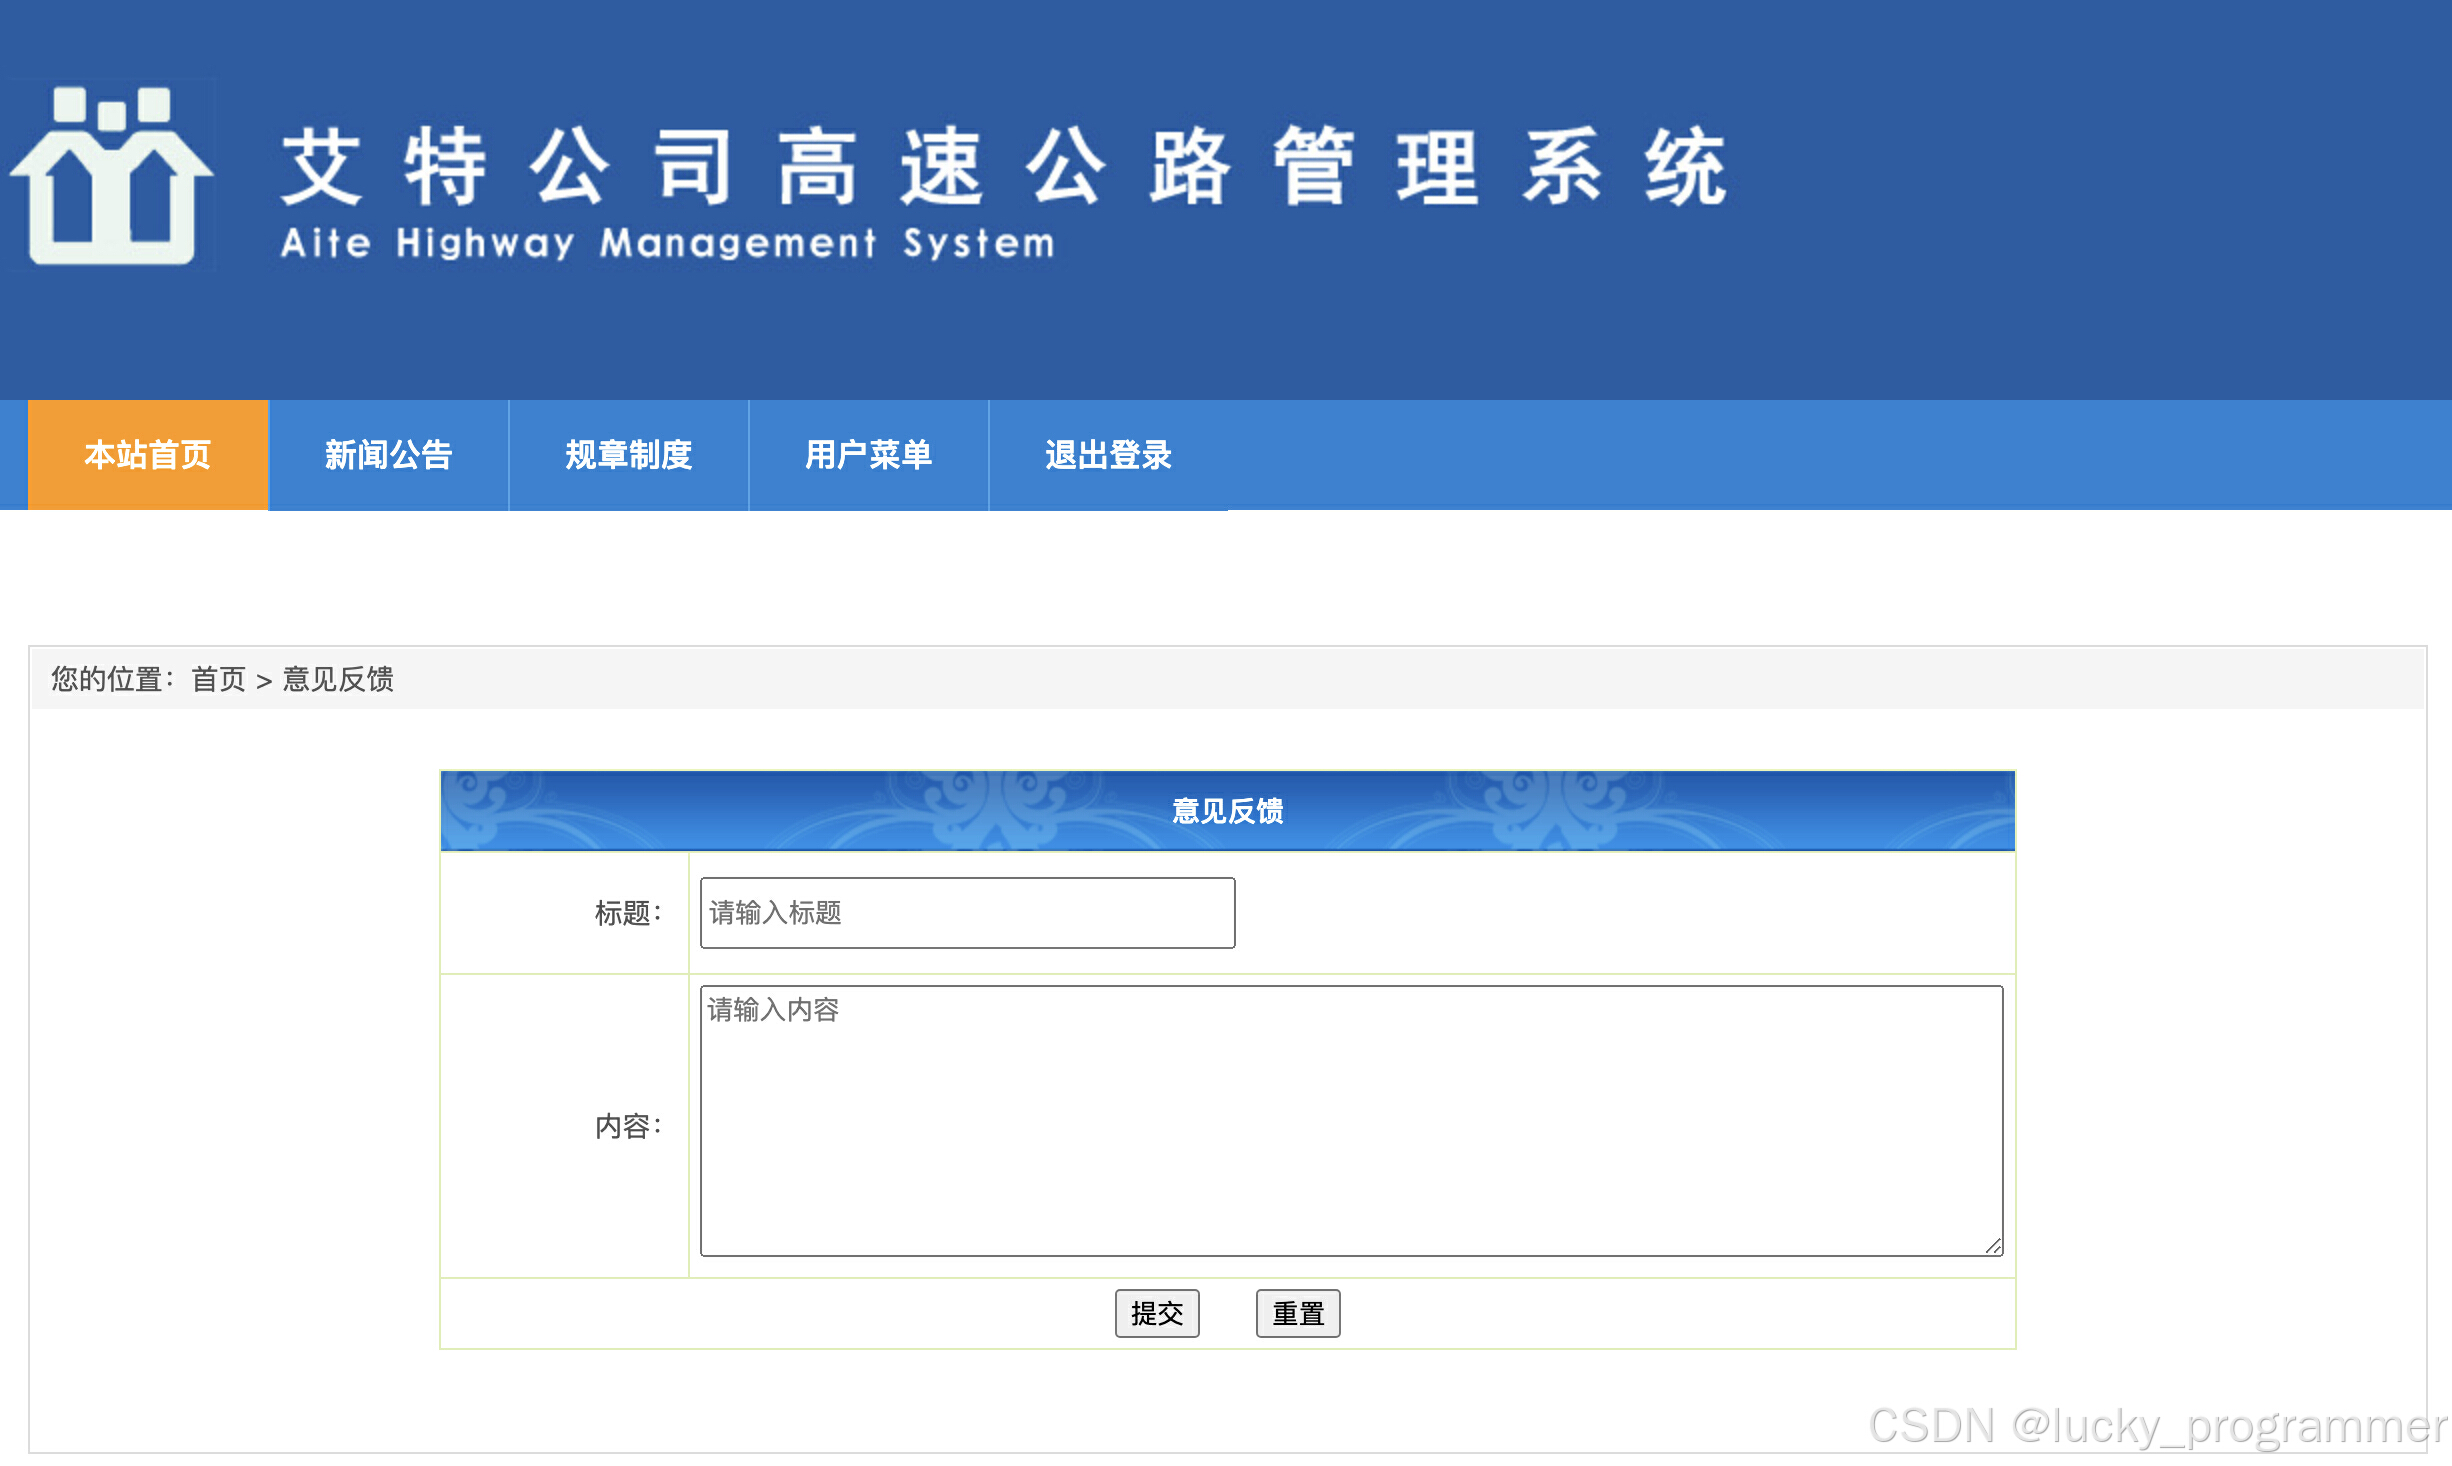Click the house logo icon

pos(112,176)
